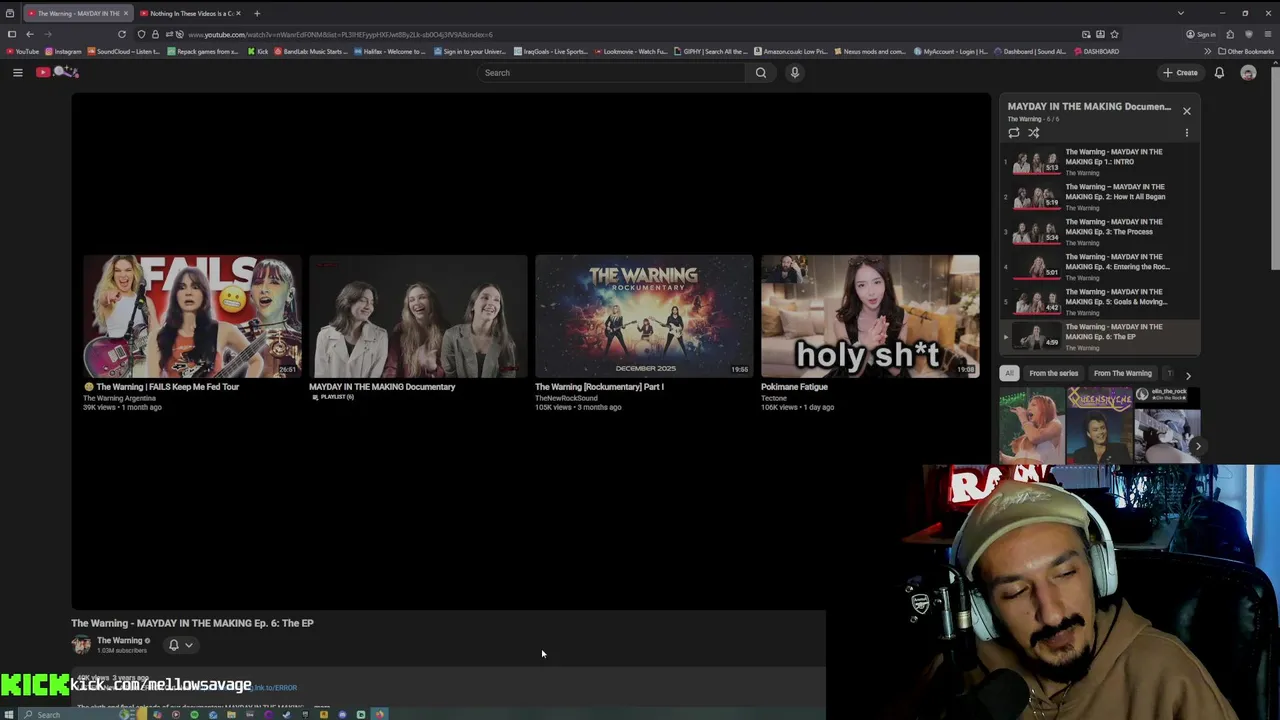Select the 'From The Warning' chip
Viewport: 1280px width, 720px height.
[1122, 373]
